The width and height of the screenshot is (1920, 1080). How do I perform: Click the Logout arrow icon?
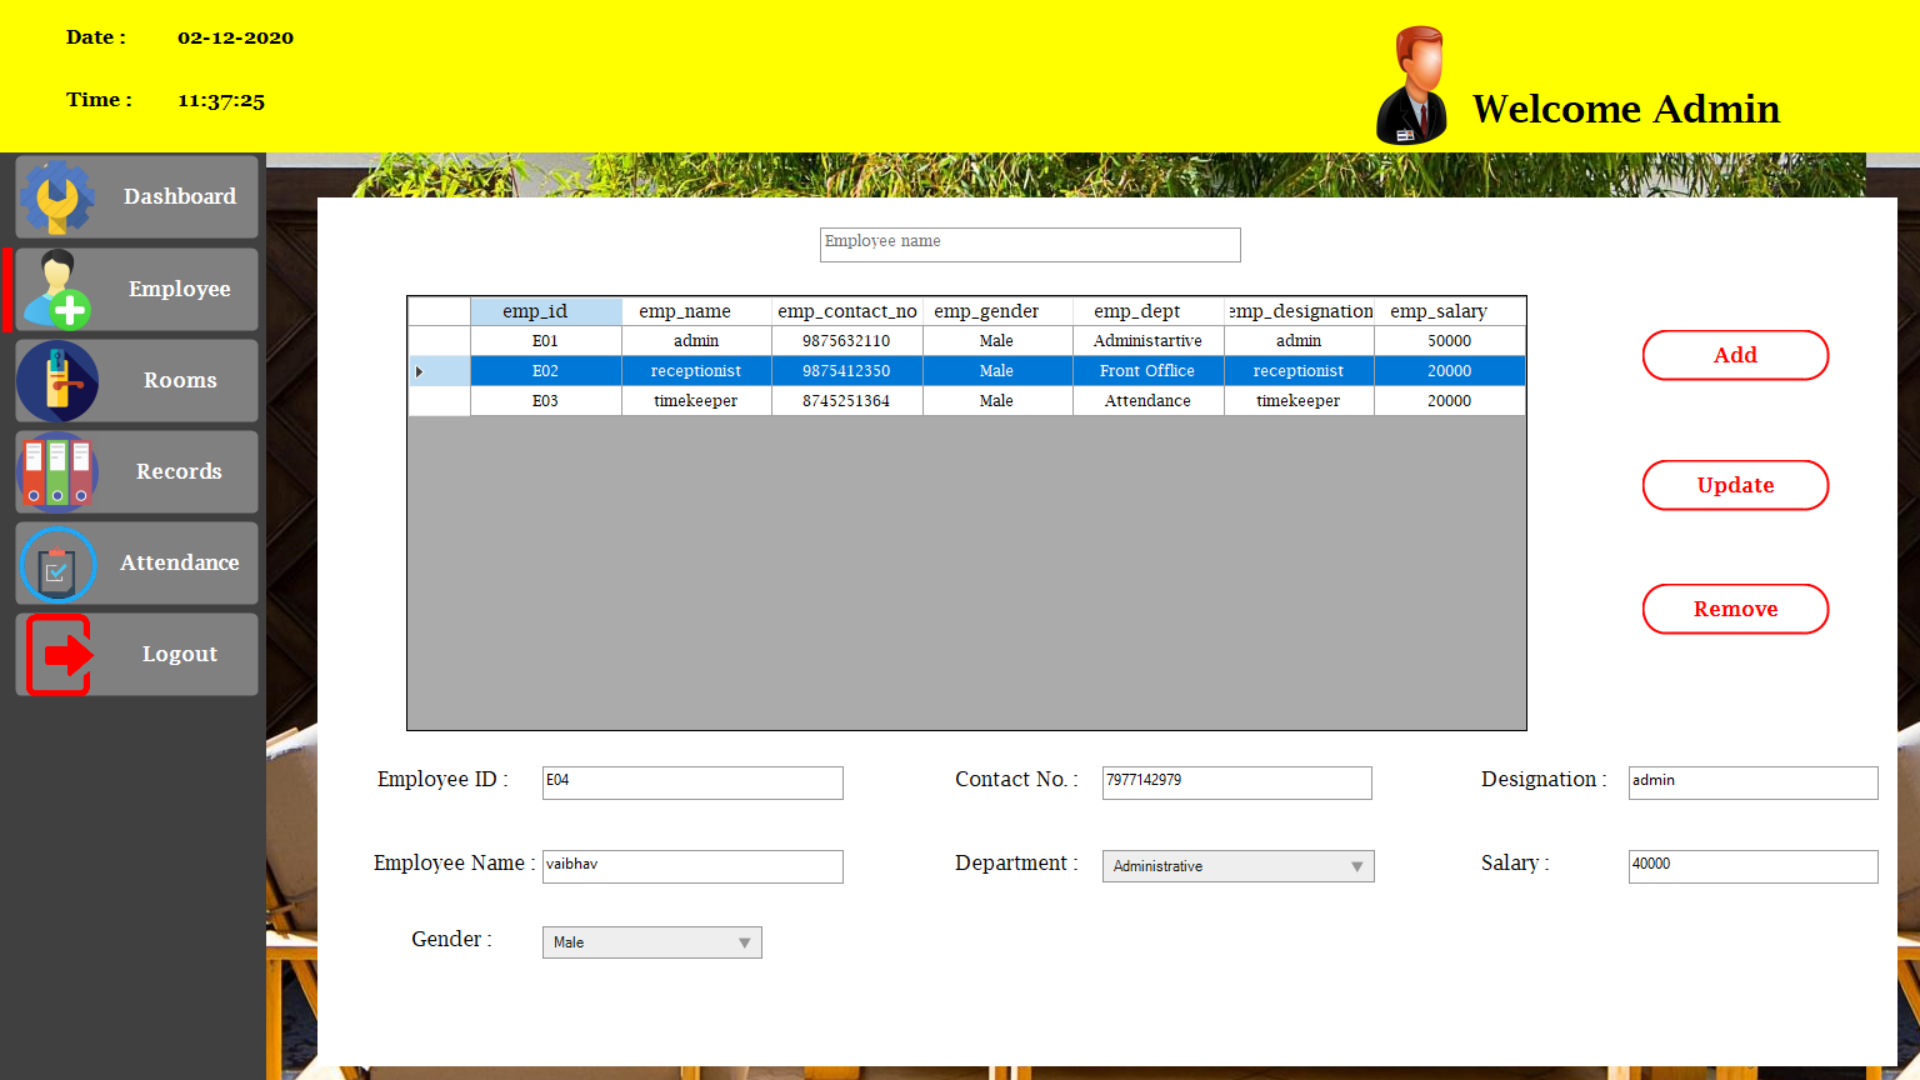(57, 654)
